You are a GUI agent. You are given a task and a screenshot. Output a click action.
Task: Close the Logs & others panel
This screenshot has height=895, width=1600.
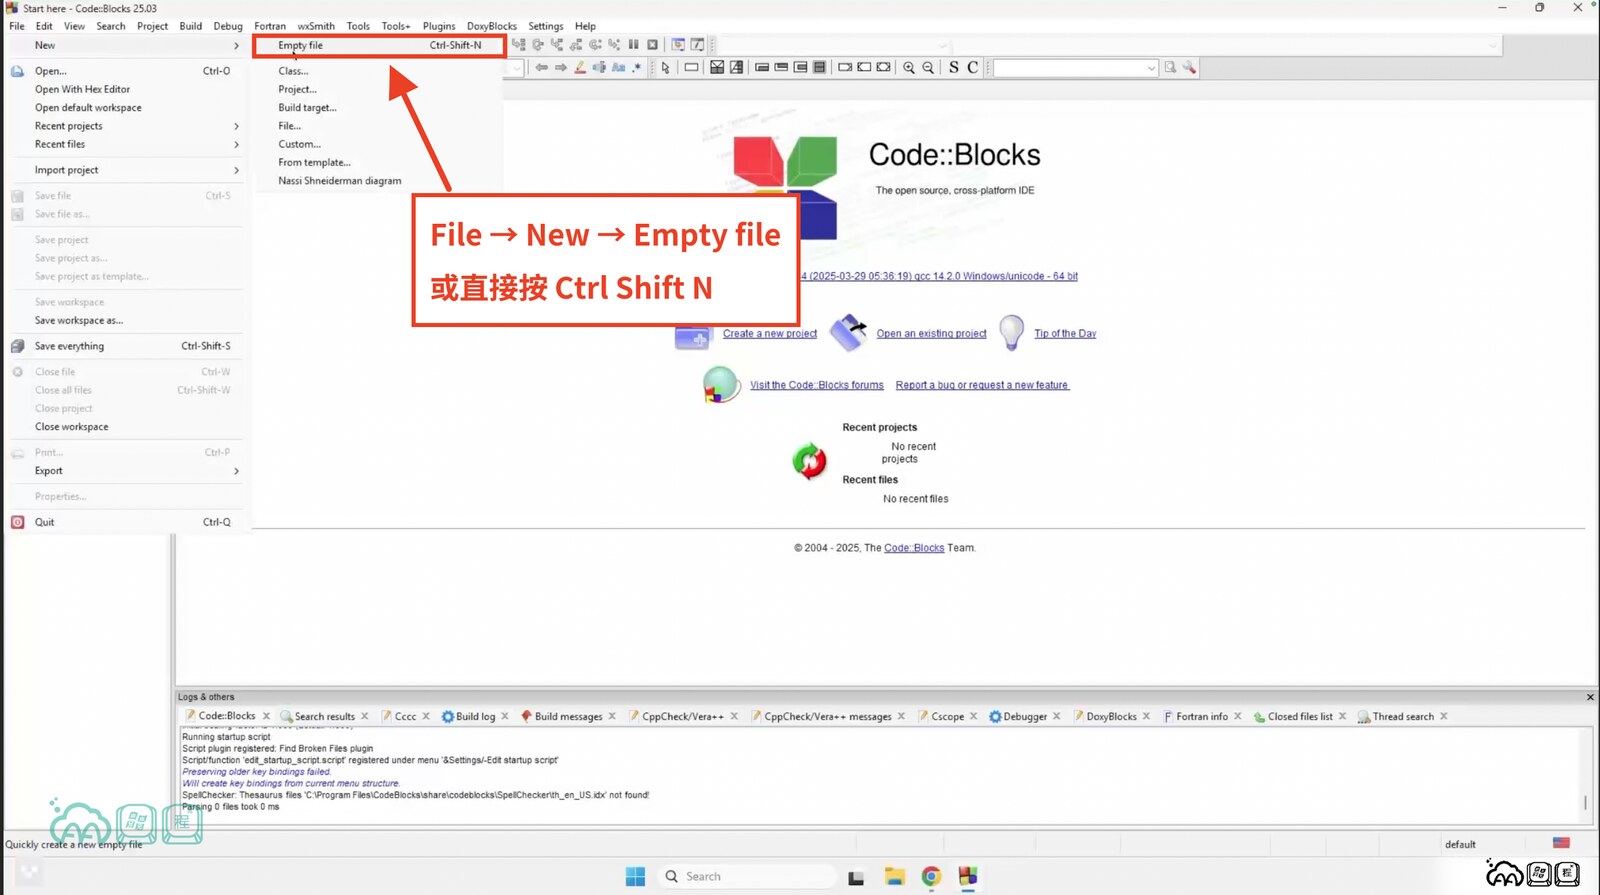point(1590,697)
